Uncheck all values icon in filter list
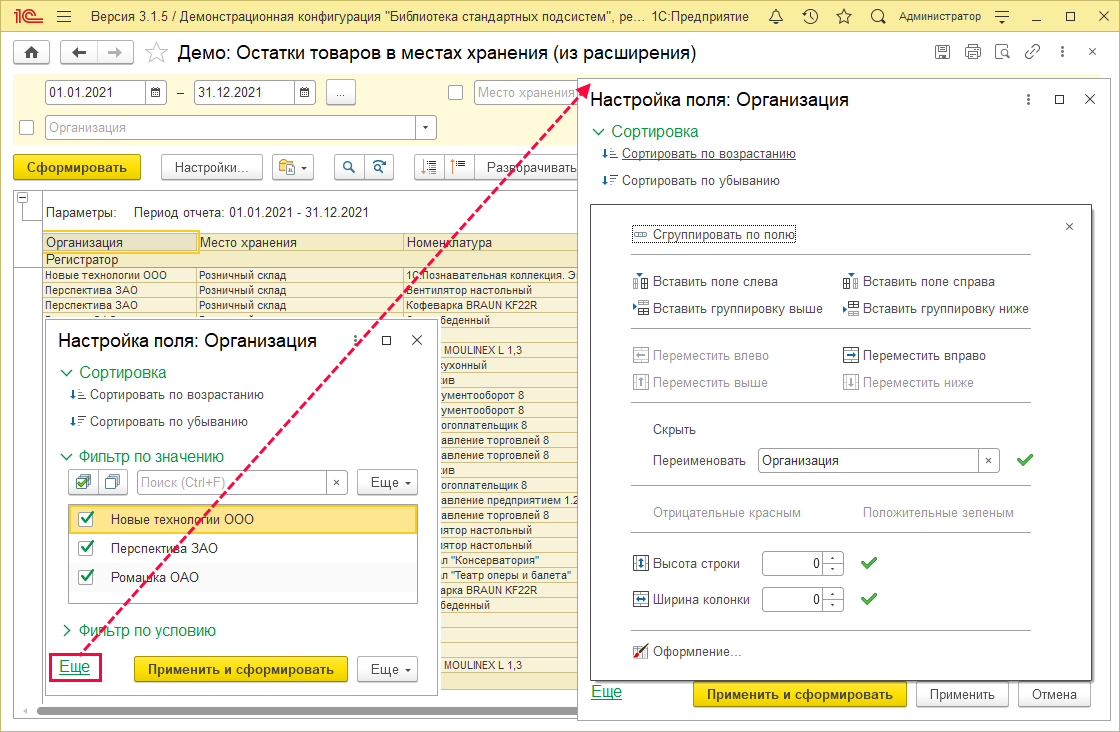This screenshot has width=1120, height=732. [x=112, y=482]
